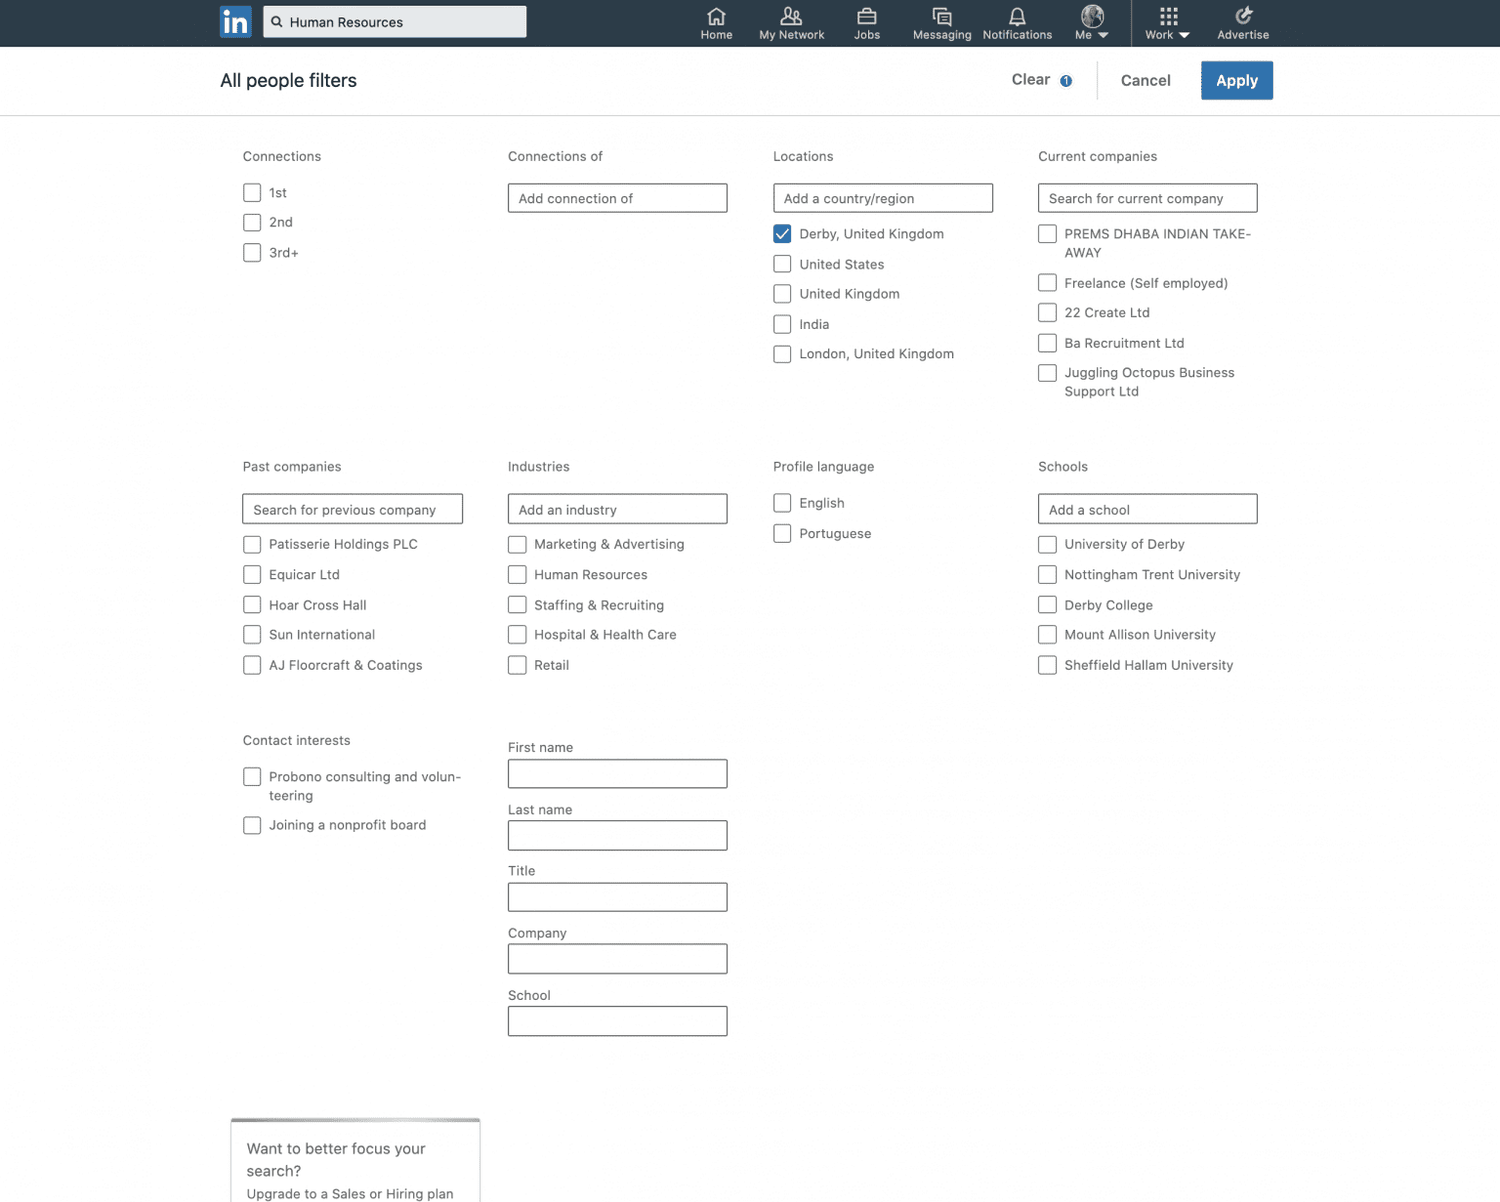Tick the Equicar Ltd checkbox

point(252,575)
